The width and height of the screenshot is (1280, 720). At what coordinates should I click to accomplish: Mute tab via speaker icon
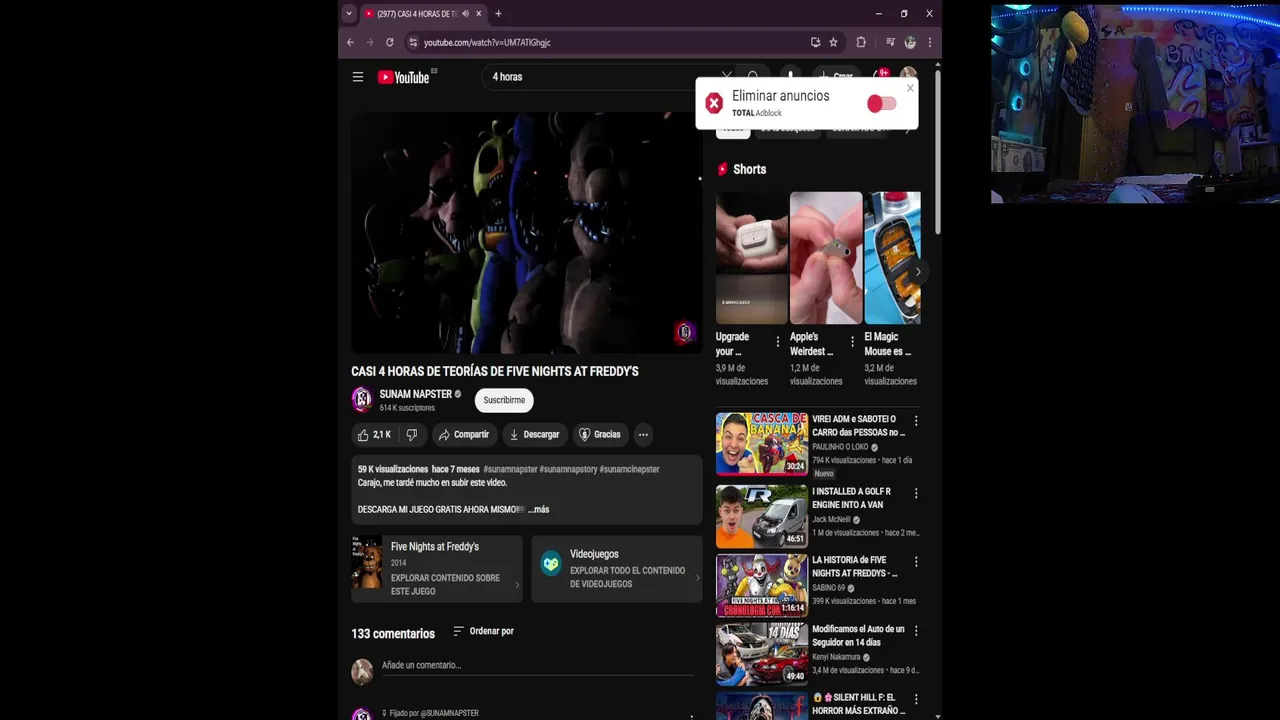tap(466, 14)
